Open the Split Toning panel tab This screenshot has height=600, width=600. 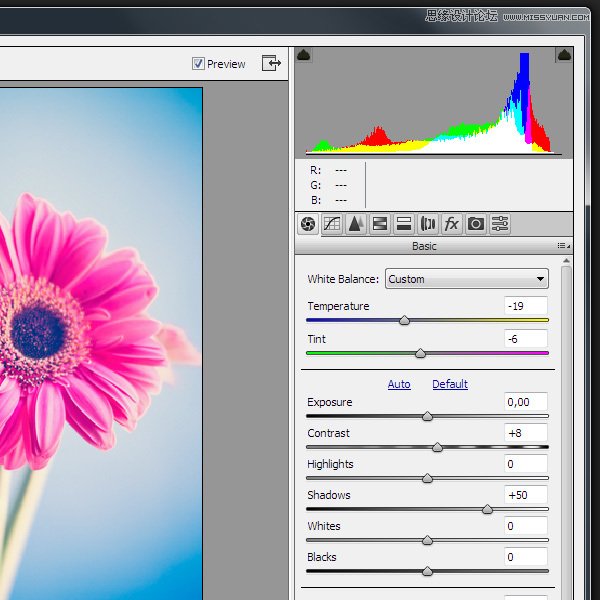click(x=404, y=224)
